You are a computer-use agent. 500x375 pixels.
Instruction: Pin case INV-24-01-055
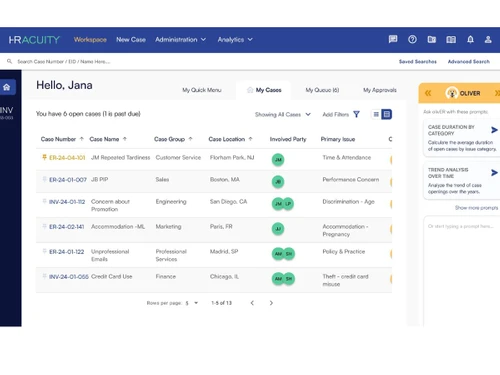44,276
